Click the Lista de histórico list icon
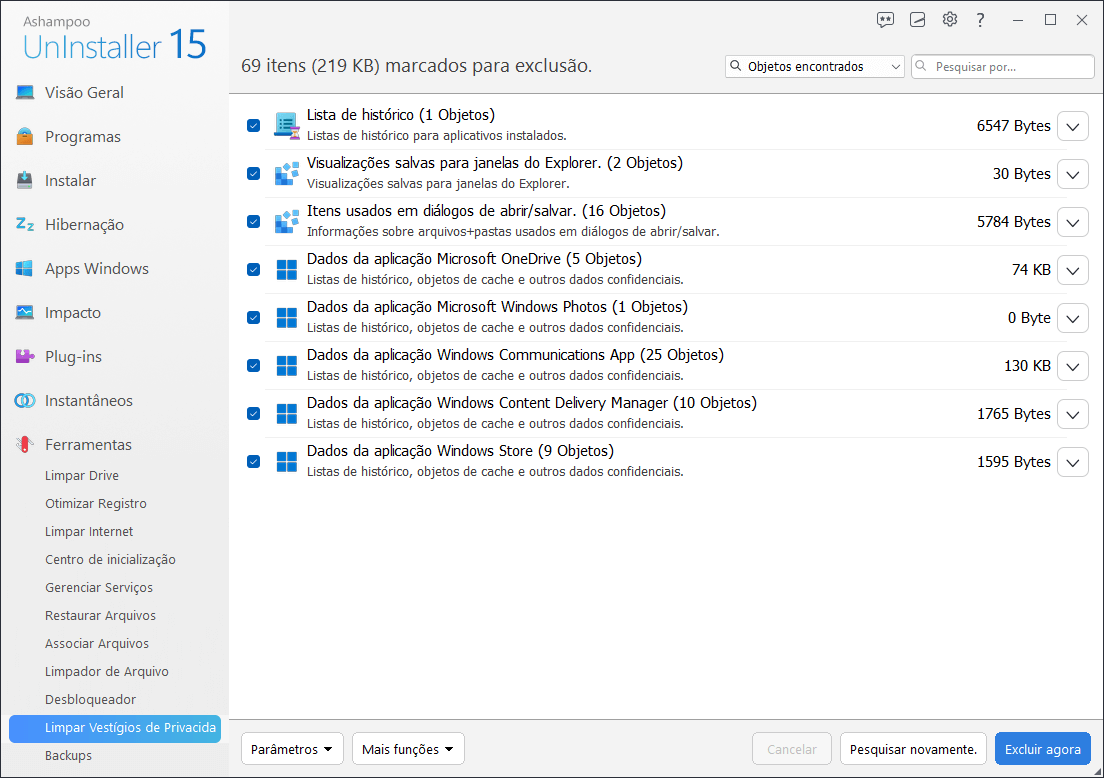1104x778 pixels. pyautogui.click(x=287, y=125)
